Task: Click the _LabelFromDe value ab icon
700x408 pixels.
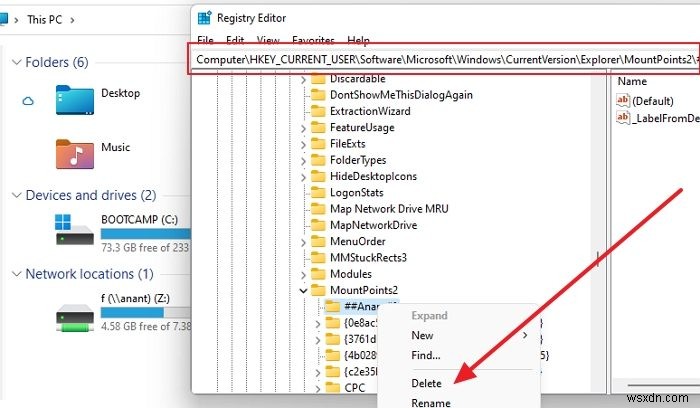Action: point(623,118)
